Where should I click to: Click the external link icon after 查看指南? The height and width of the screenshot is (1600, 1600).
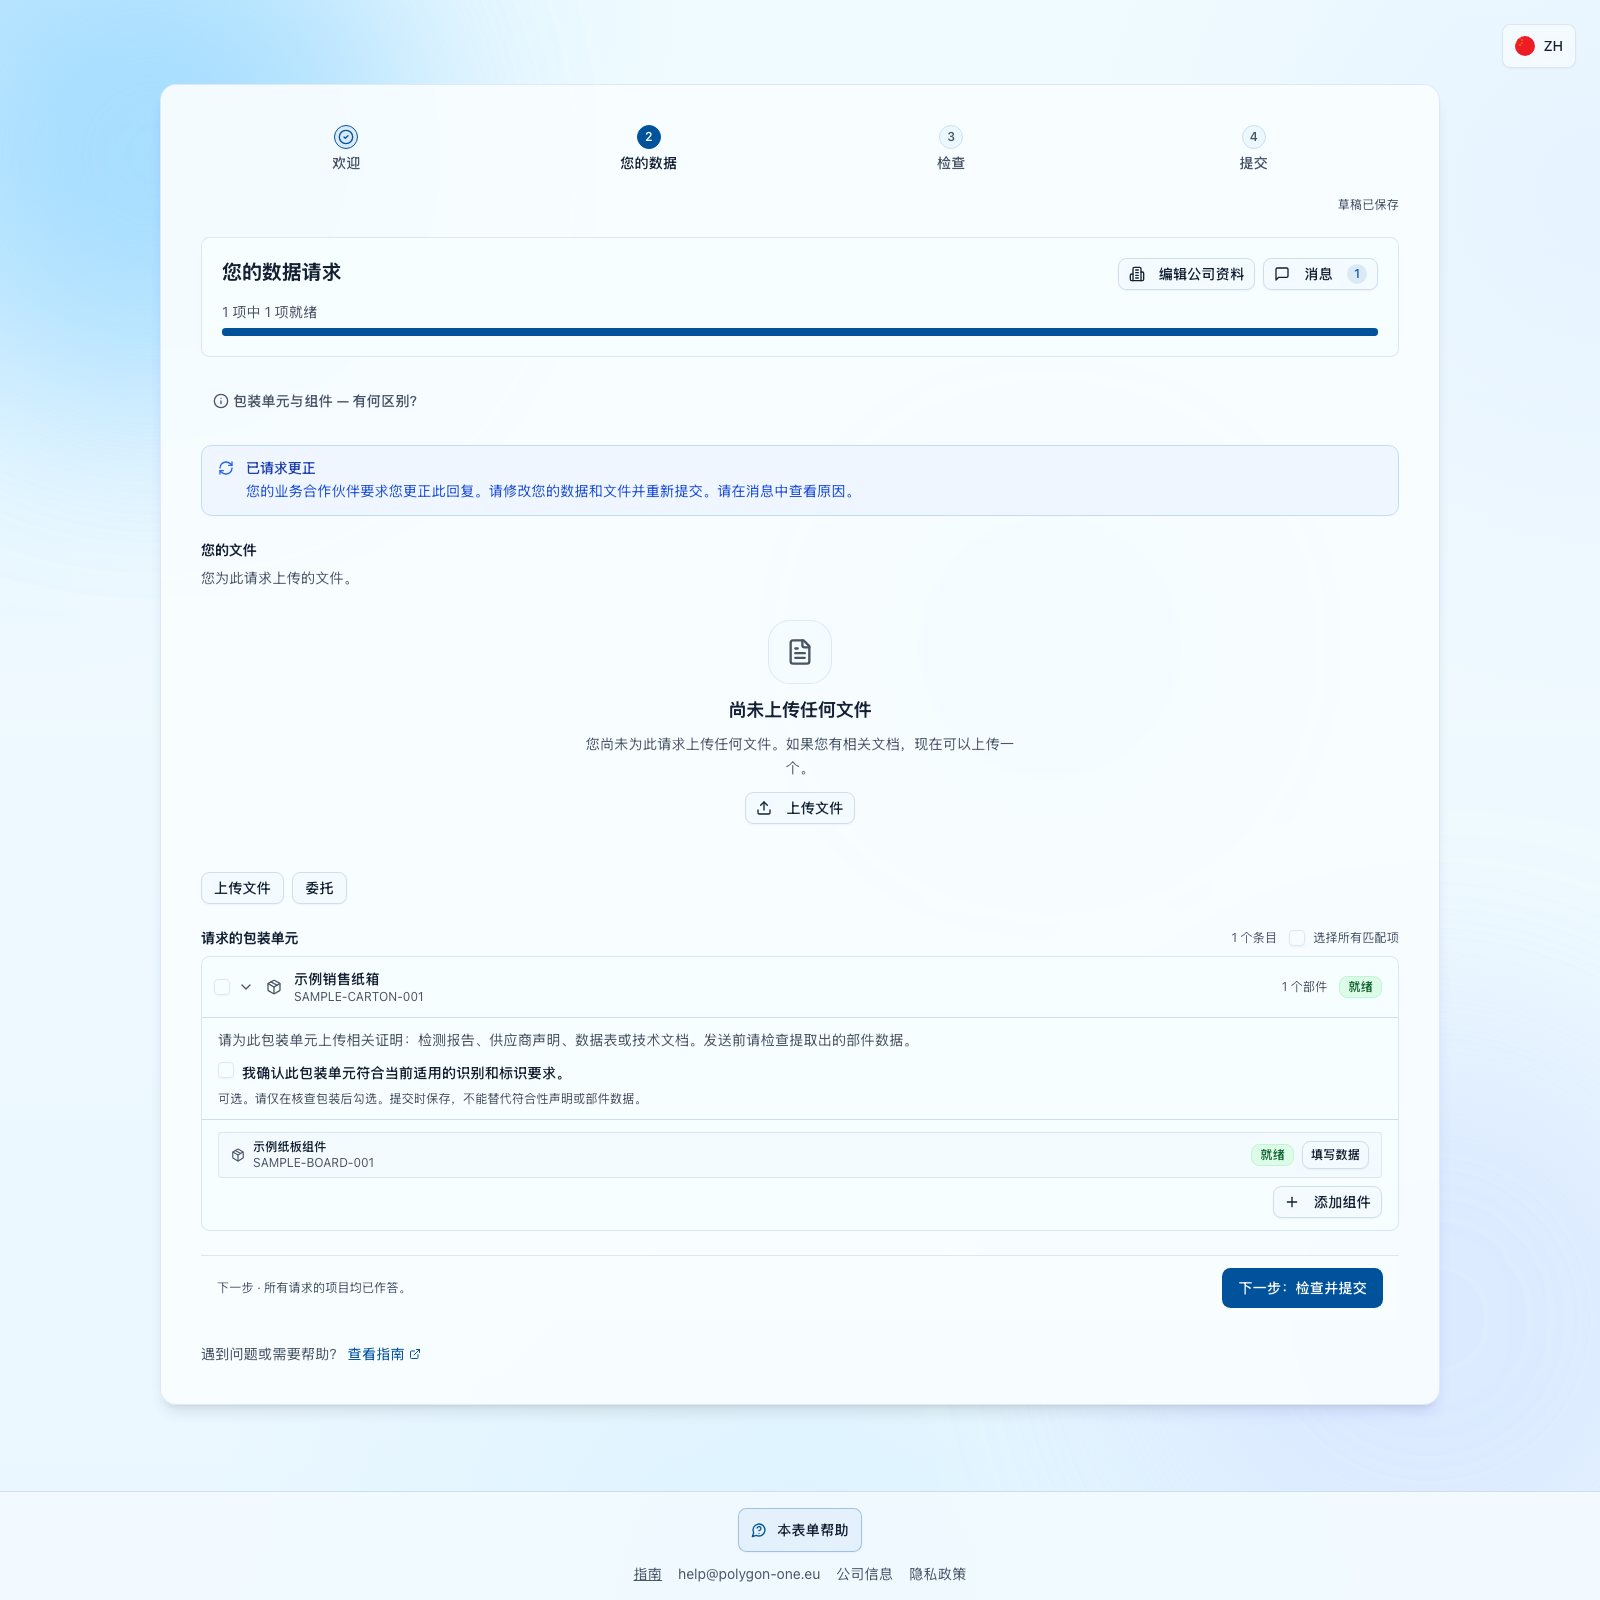click(415, 1354)
